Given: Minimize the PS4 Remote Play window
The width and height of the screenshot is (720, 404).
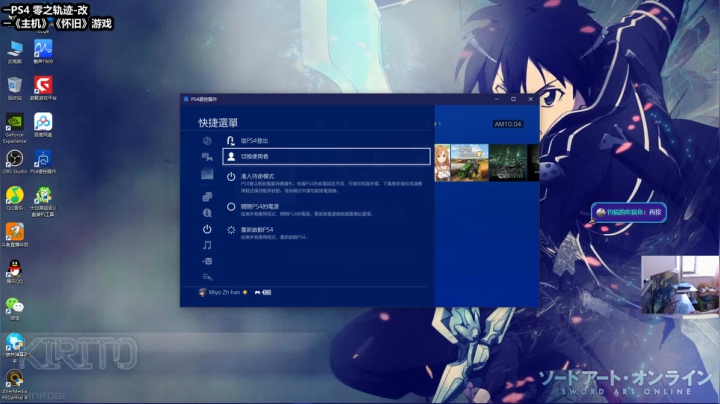Looking at the screenshot, I should click(x=497, y=99).
